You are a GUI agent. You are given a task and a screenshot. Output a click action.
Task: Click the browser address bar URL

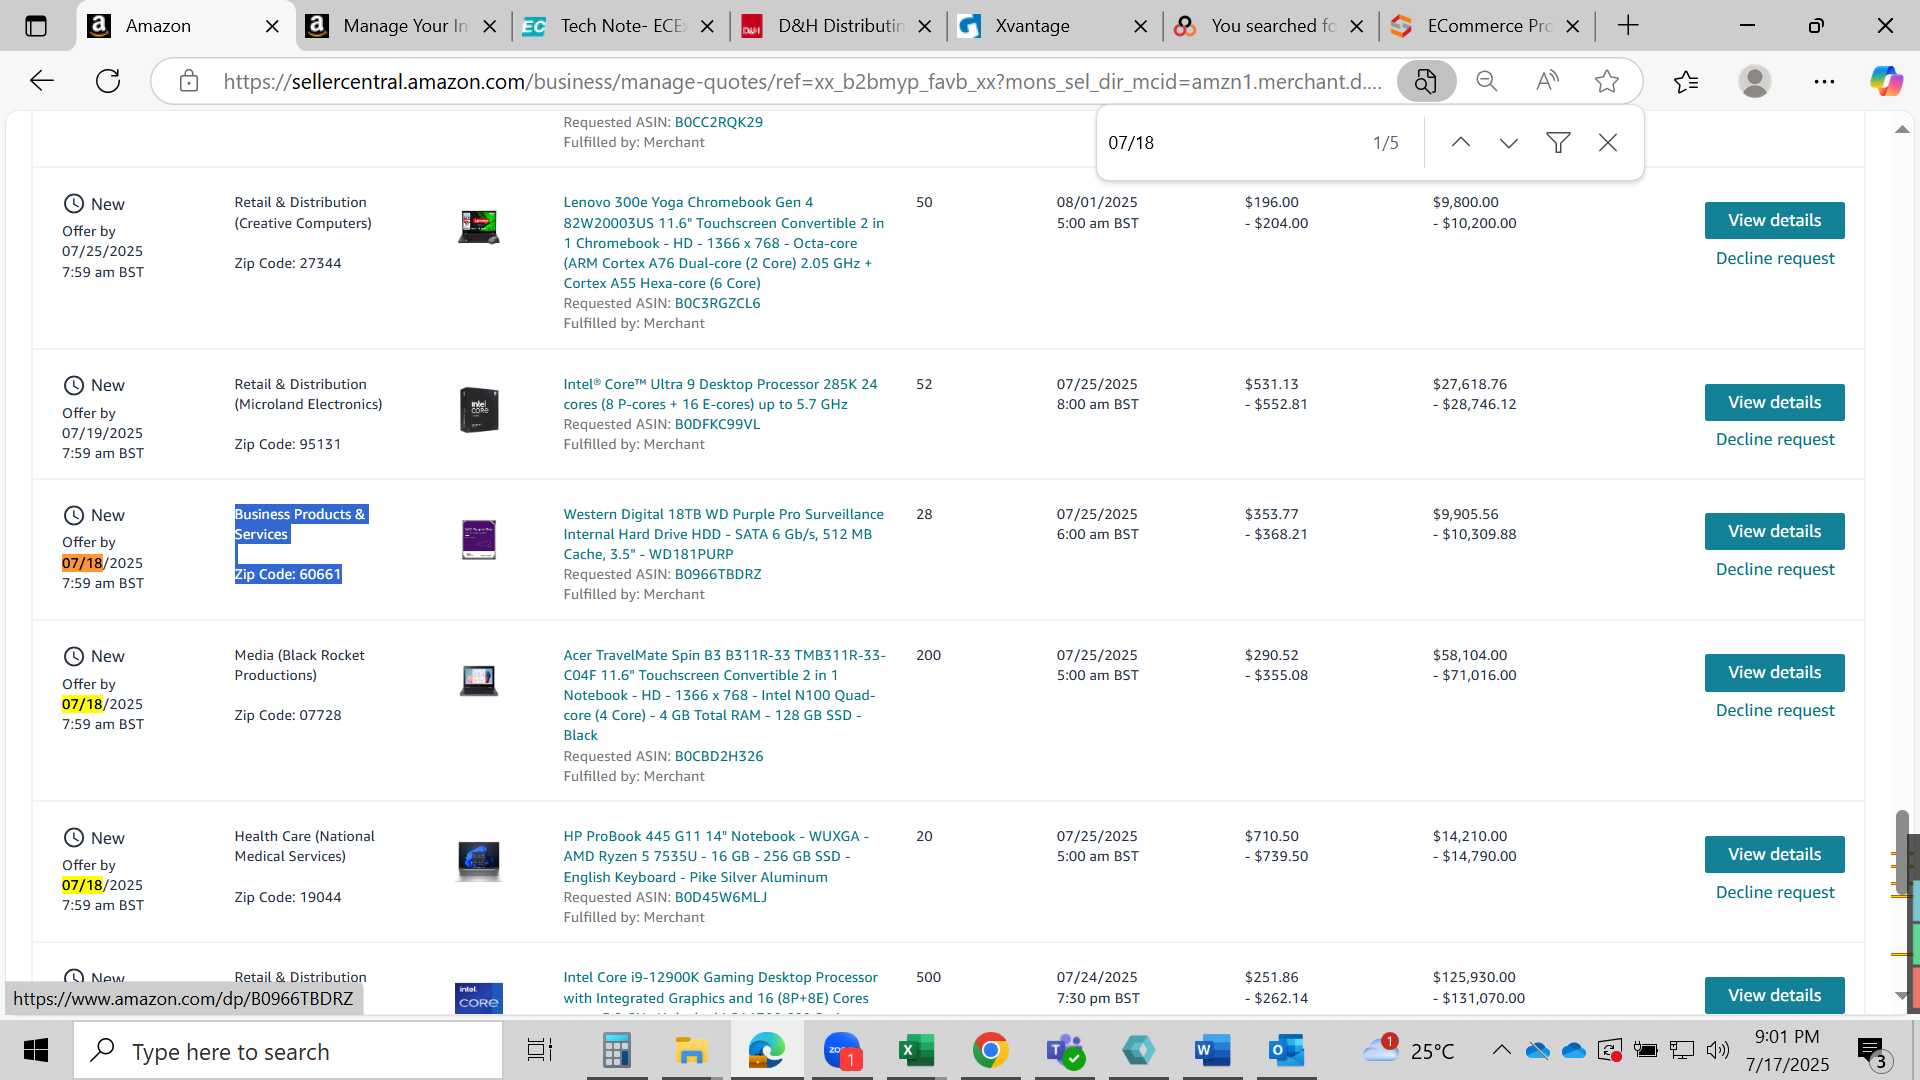803,81
